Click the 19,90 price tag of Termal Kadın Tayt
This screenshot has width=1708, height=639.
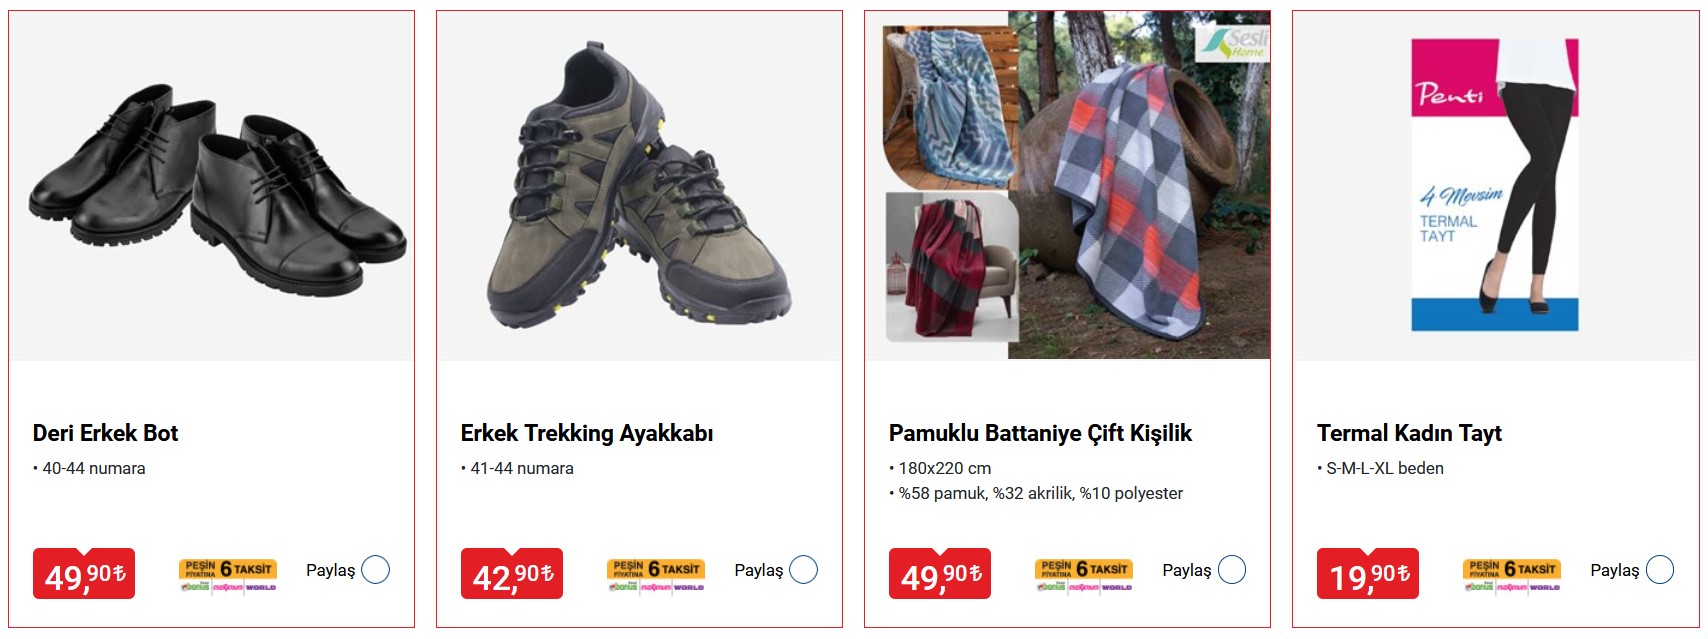click(1368, 574)
